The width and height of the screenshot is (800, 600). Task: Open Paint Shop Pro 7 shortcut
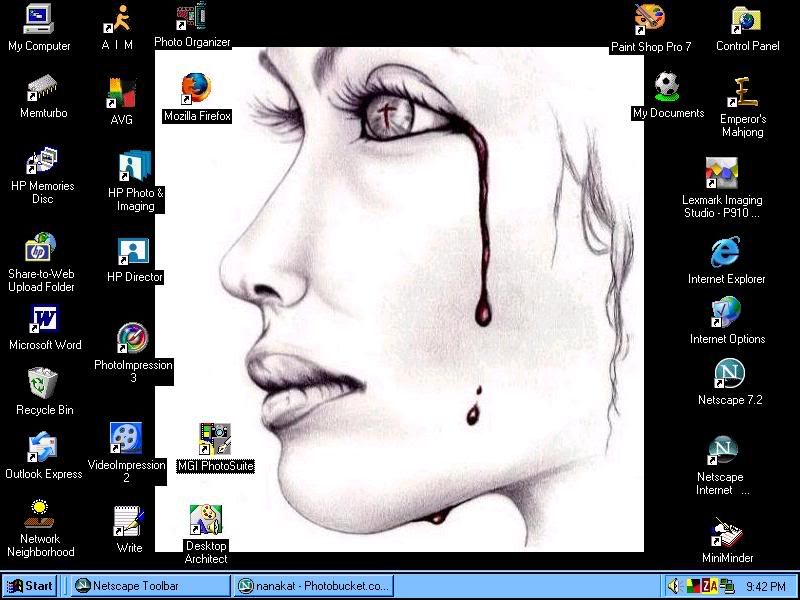click(x=650, y=19)
